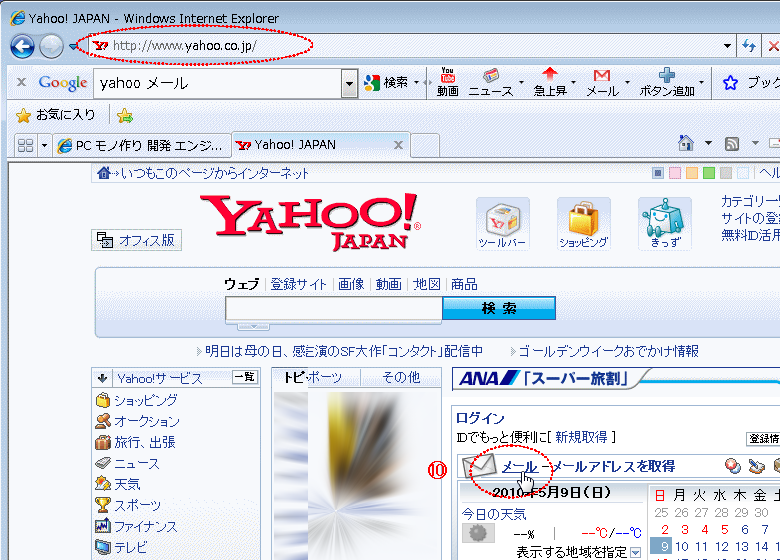
Task: Click the browser Back button
Action: coord(22,46)
